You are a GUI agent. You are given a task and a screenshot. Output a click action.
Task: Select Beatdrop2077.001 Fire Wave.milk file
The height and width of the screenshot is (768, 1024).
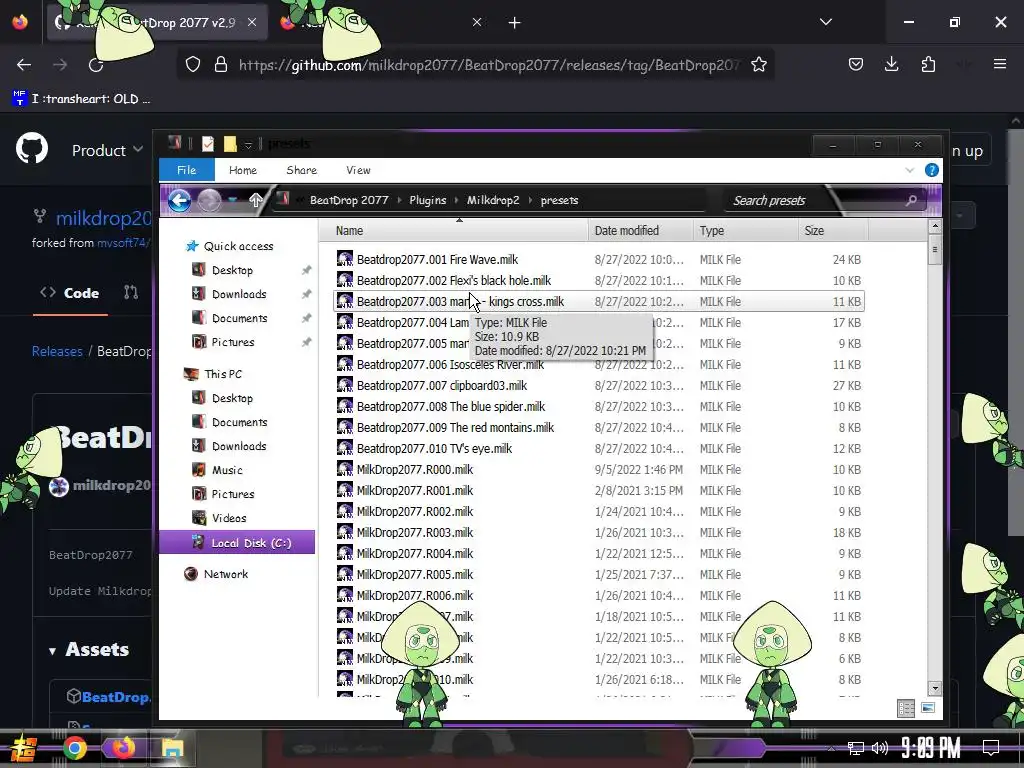point(599,260)
